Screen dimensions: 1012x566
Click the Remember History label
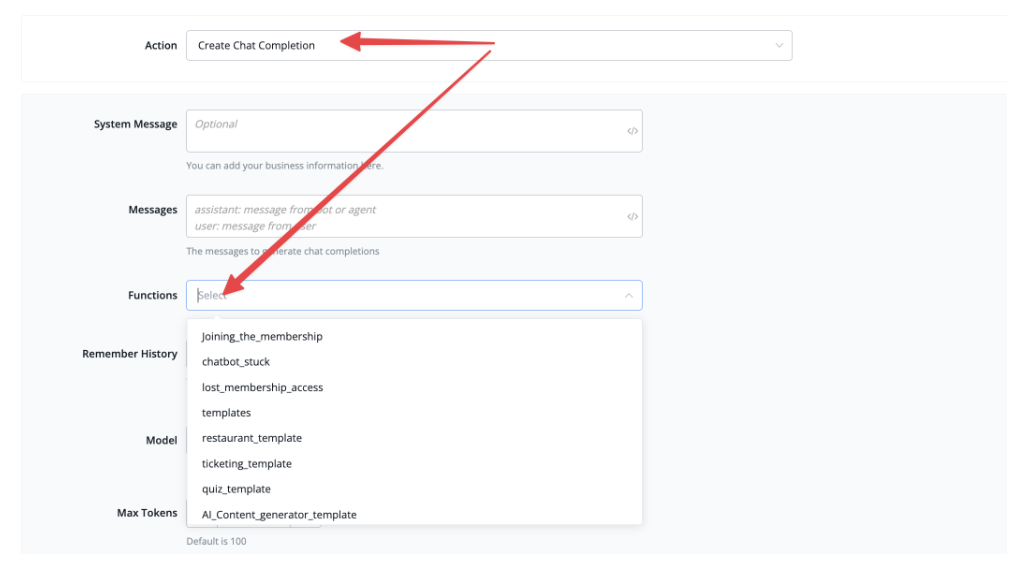[x=130, y=354]
